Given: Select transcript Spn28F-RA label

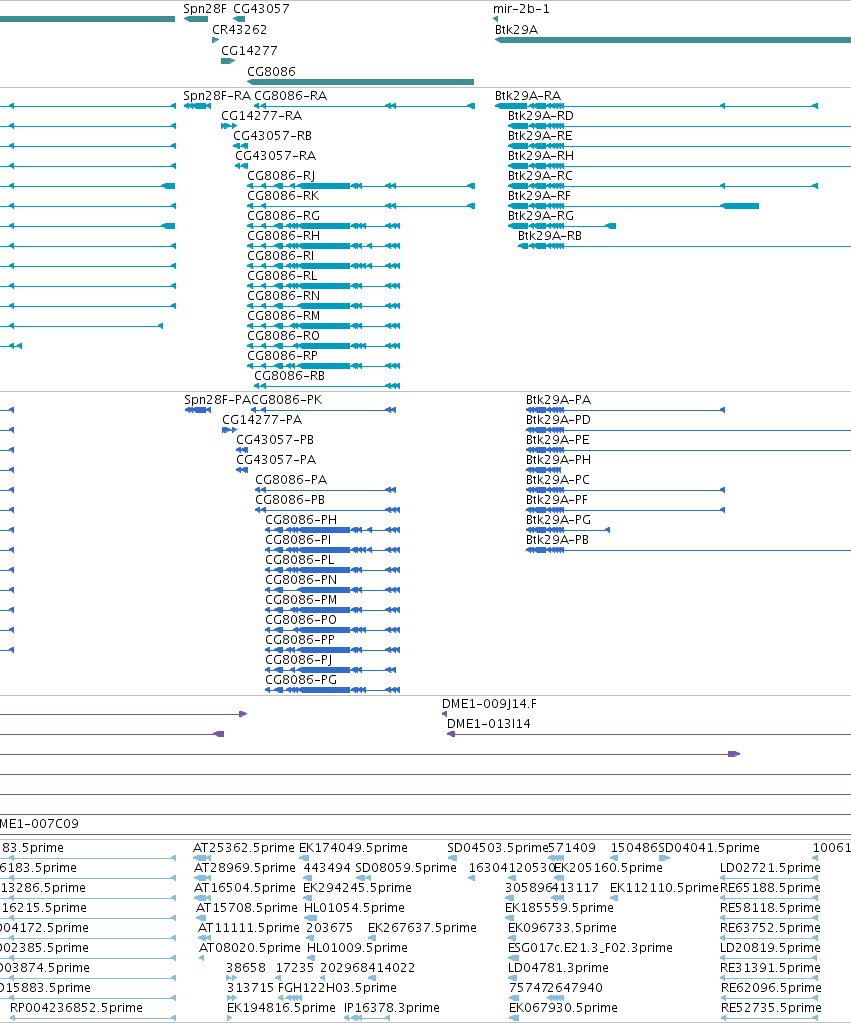Looking at the screenshot, I should pyautogui.click(x=217, y=95).
